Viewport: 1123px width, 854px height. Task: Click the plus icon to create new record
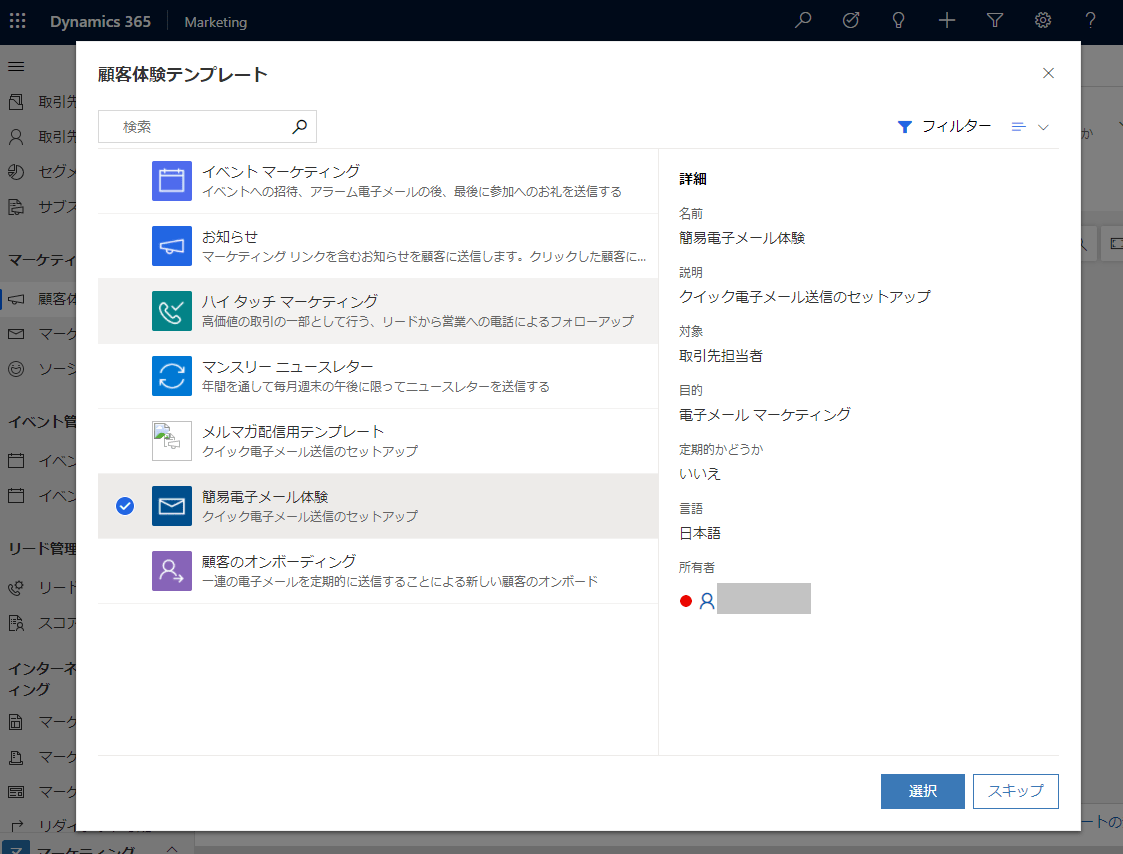point(947,21)
